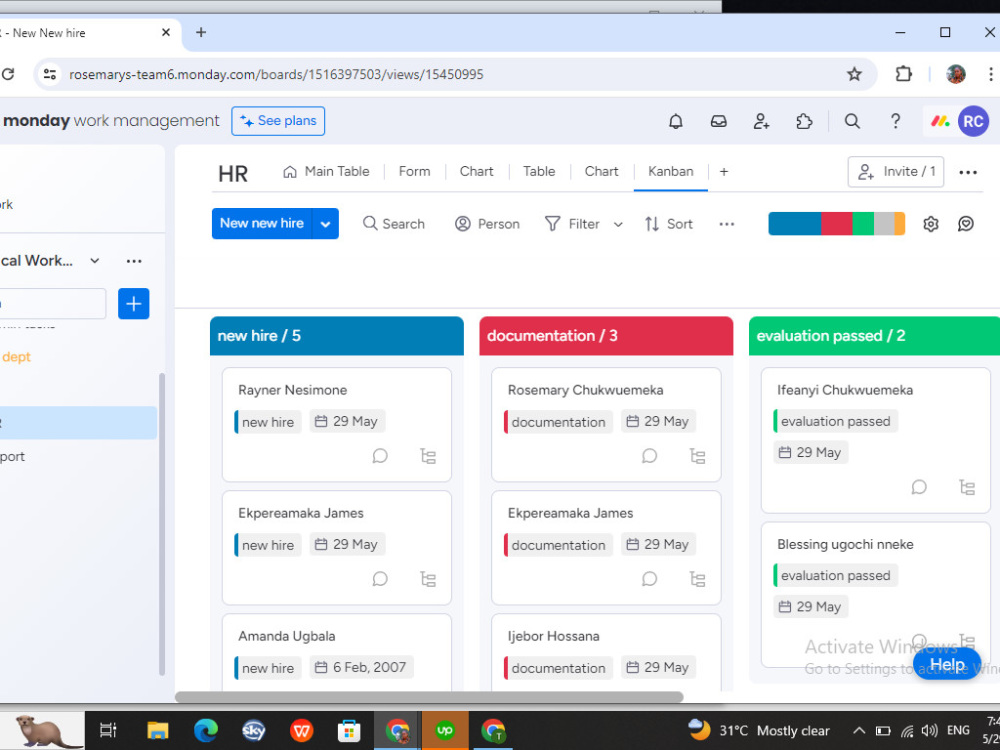Open Upwork app in taskbar

pyautogui.click(x=445, y=730)
